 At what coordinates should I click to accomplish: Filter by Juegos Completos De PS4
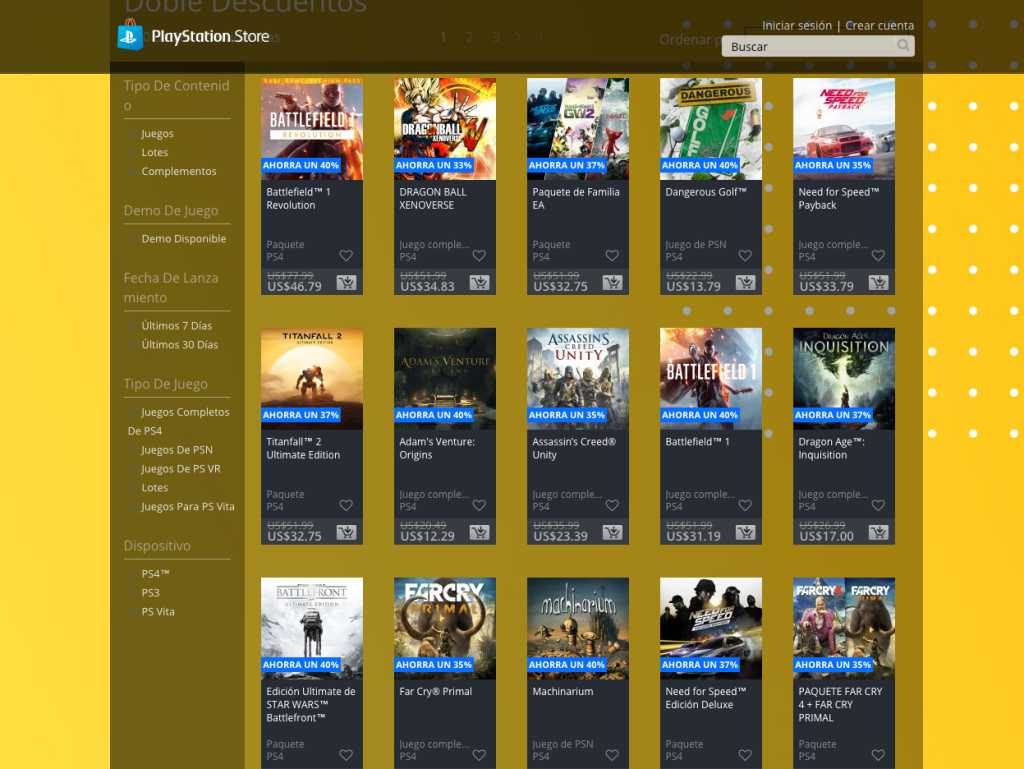coord(178,421)
